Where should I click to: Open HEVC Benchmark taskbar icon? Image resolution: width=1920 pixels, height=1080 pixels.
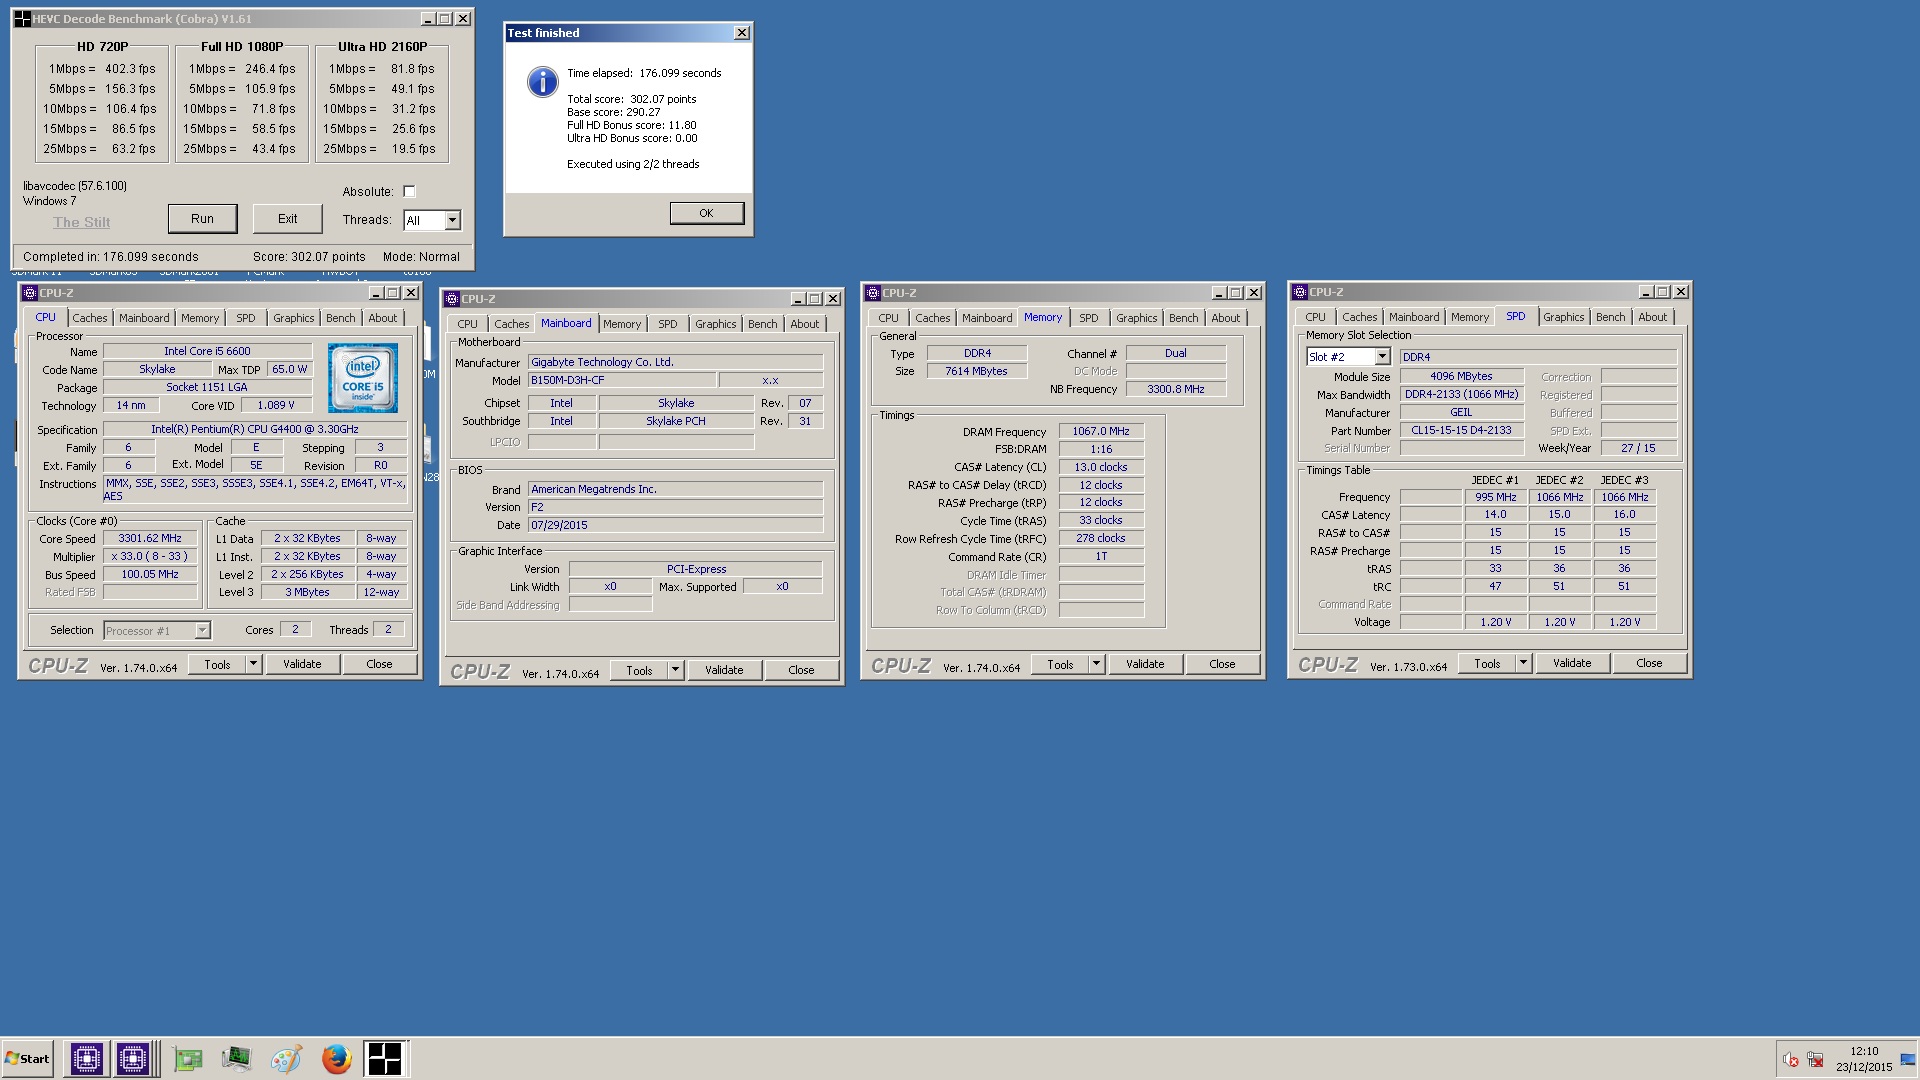pyautogui.click(x=384, y=1058)
